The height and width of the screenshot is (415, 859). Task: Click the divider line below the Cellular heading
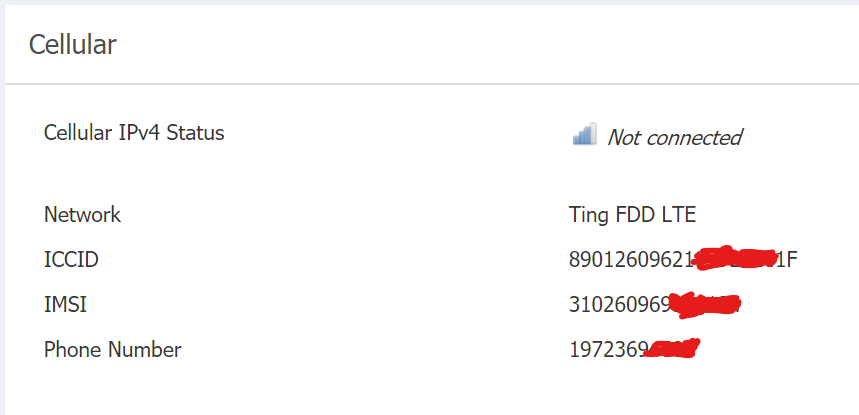coord(430,84)
